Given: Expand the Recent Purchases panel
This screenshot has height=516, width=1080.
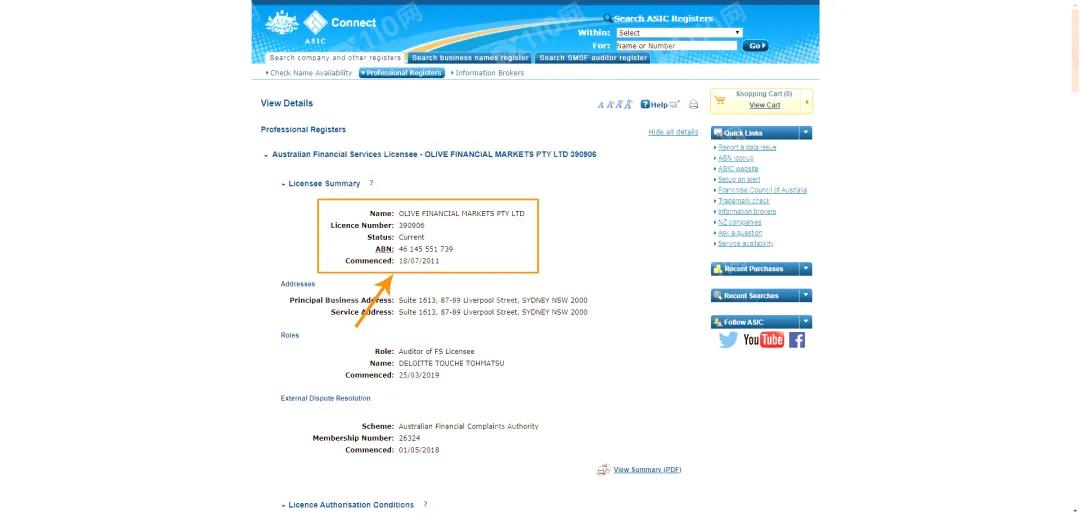Looking at the screenshot, I should (806, 269).
